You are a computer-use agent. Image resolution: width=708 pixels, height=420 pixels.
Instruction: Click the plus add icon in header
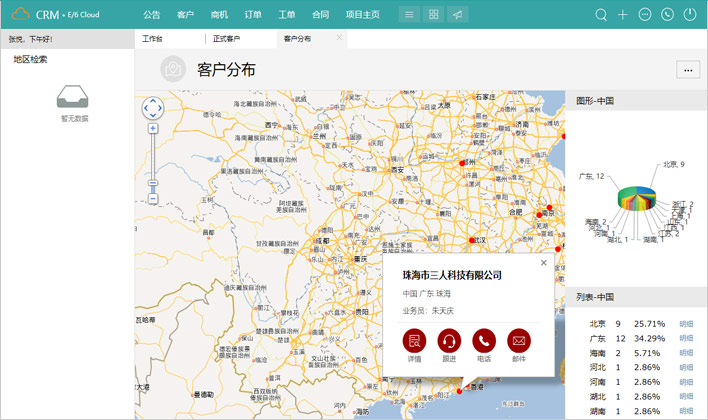point(623,15)
